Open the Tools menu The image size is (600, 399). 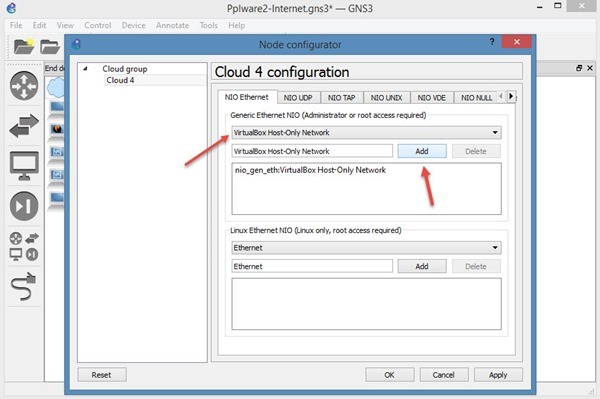click(x=209, y=25)
